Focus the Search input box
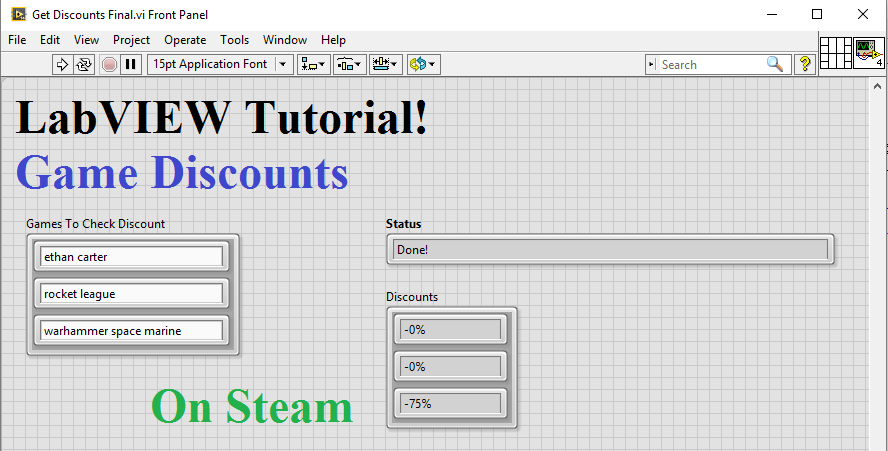 (712, 65)
